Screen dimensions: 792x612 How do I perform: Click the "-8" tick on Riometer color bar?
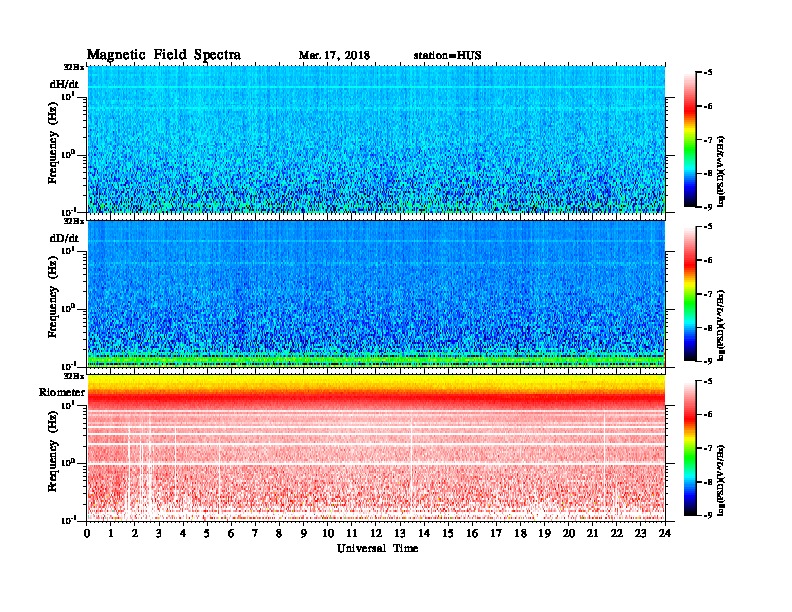(x=708, y=482)
